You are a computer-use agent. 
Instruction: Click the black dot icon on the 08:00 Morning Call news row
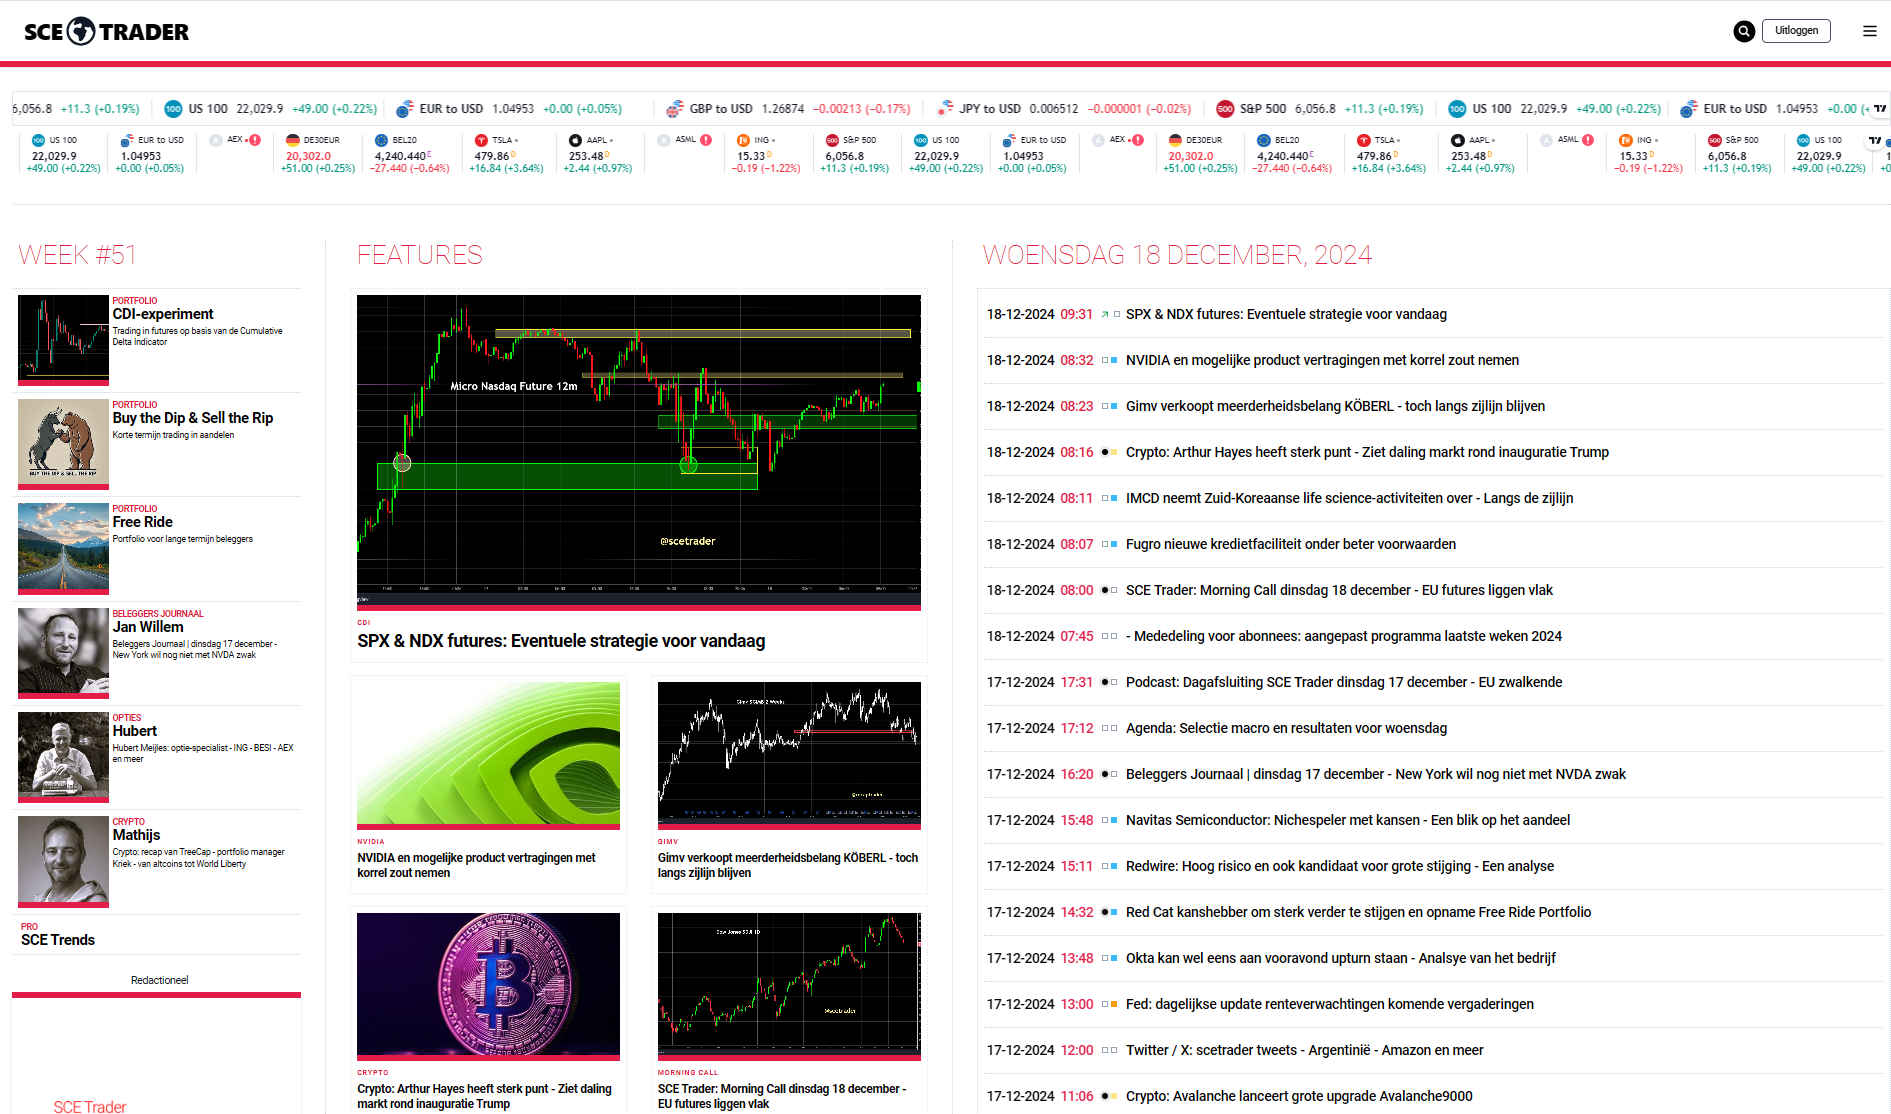click(1105, 590)
